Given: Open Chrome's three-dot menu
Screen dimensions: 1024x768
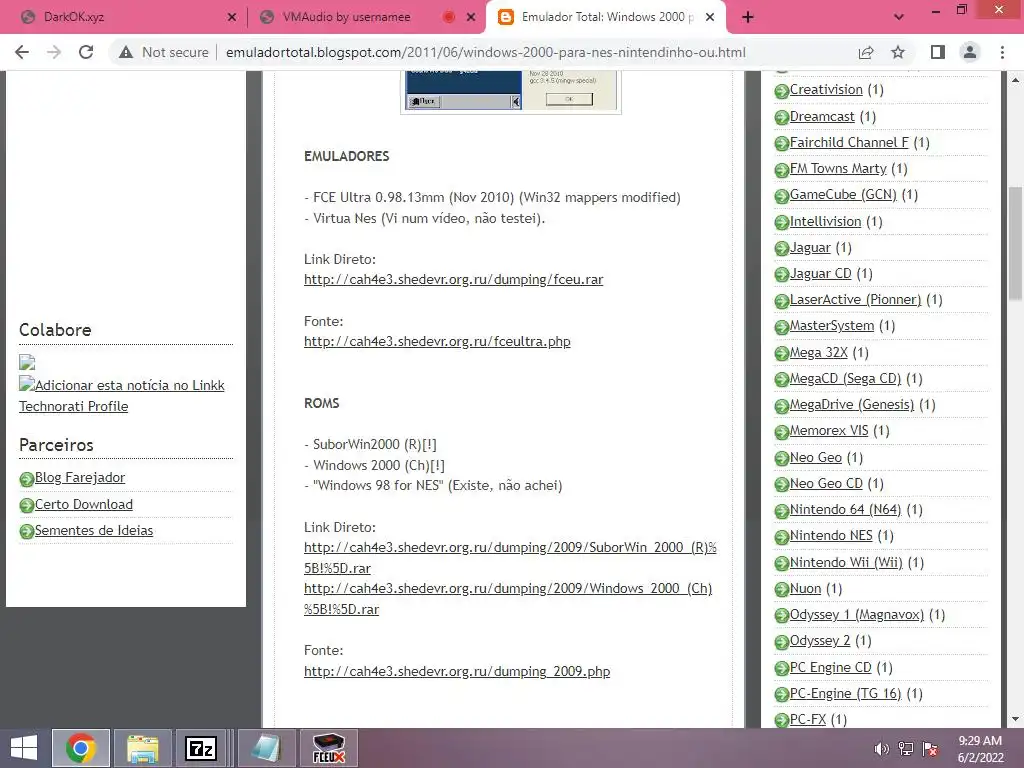Looking at the screenshot, I should coord(1002,52).
